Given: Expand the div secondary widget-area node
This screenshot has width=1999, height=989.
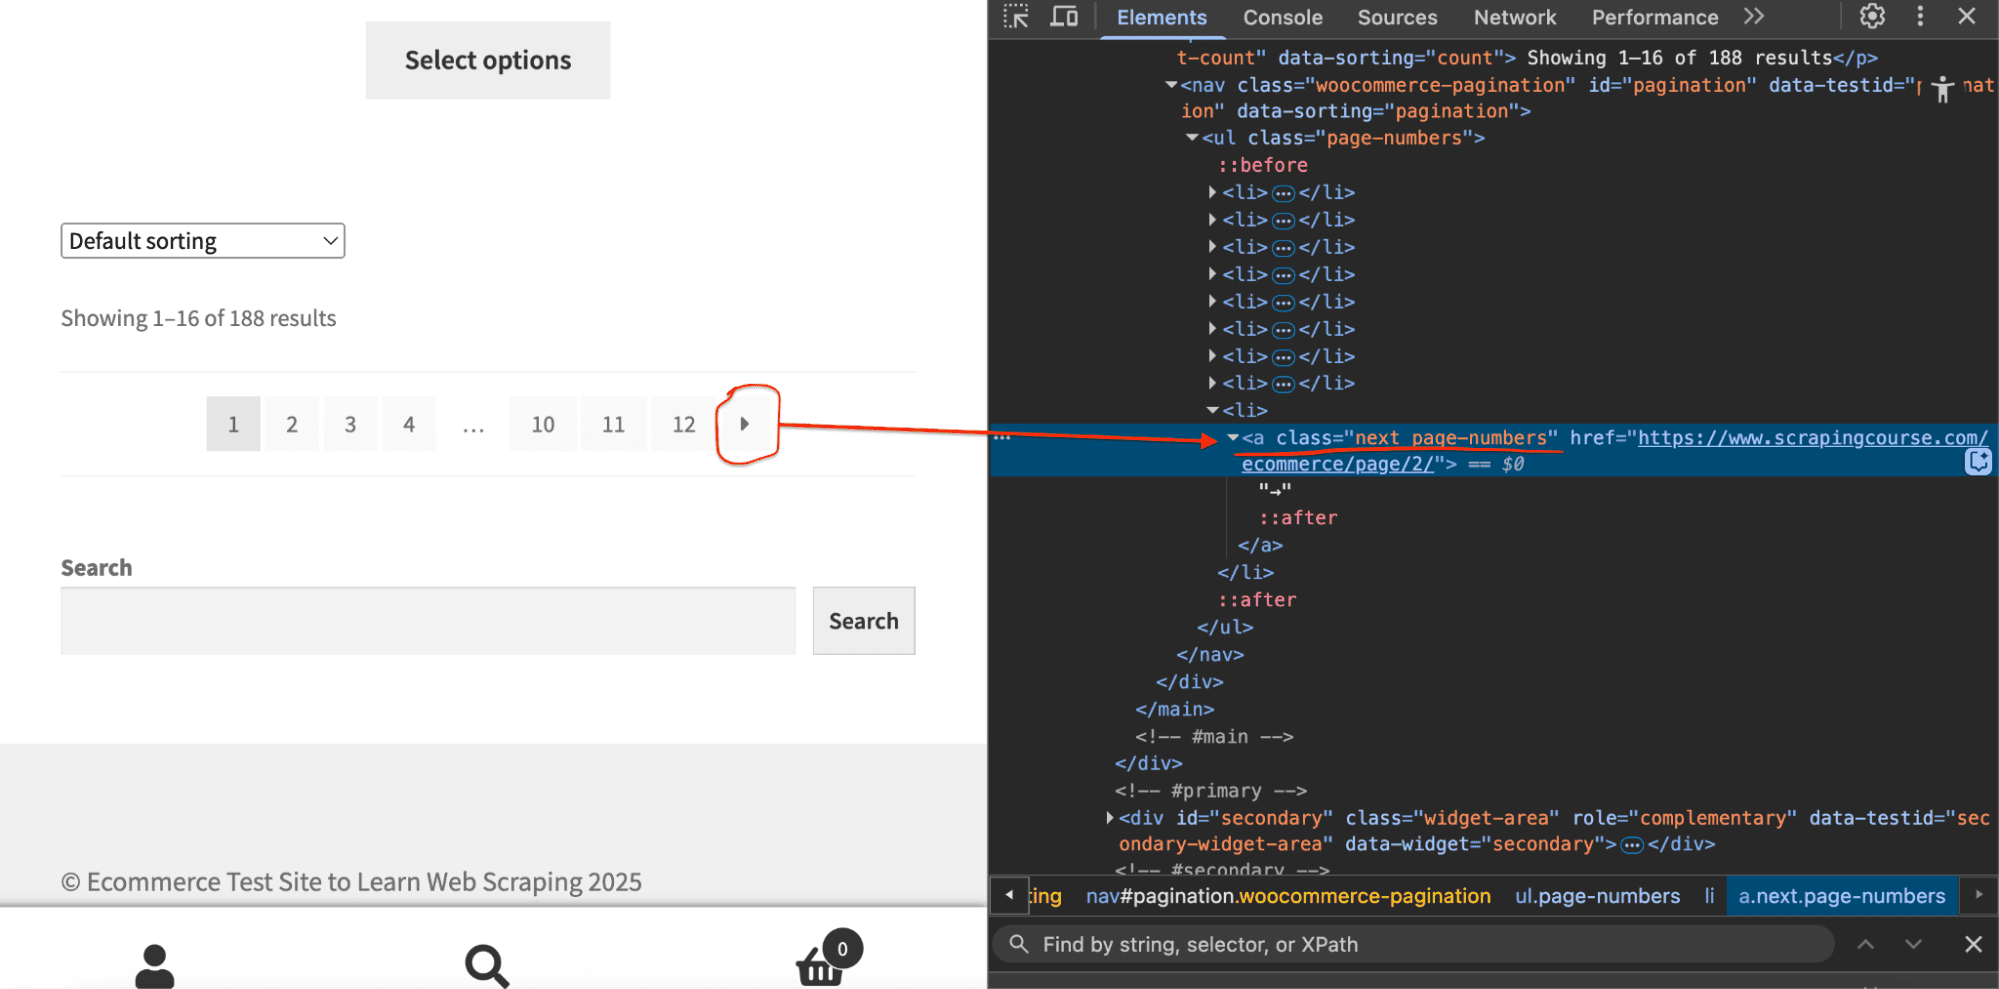Looking at the screenshot, I should tap(1110, 818).
